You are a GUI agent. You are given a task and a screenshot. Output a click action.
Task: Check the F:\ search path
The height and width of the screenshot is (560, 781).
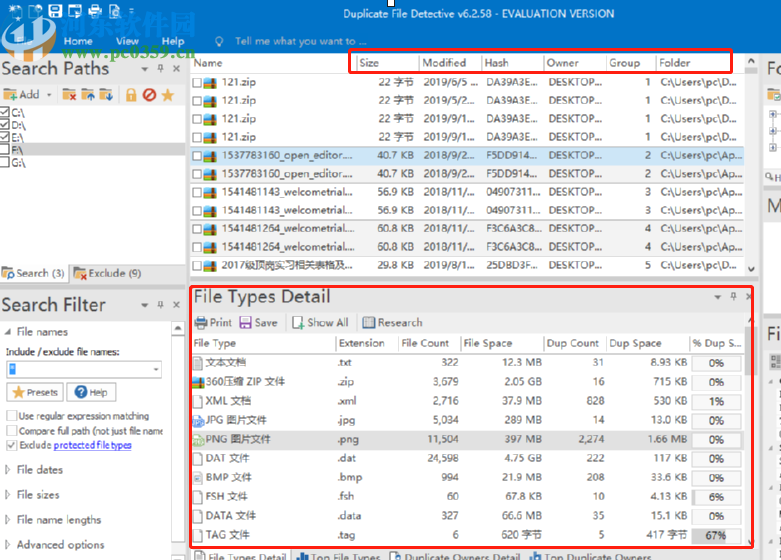pos(5,149)
